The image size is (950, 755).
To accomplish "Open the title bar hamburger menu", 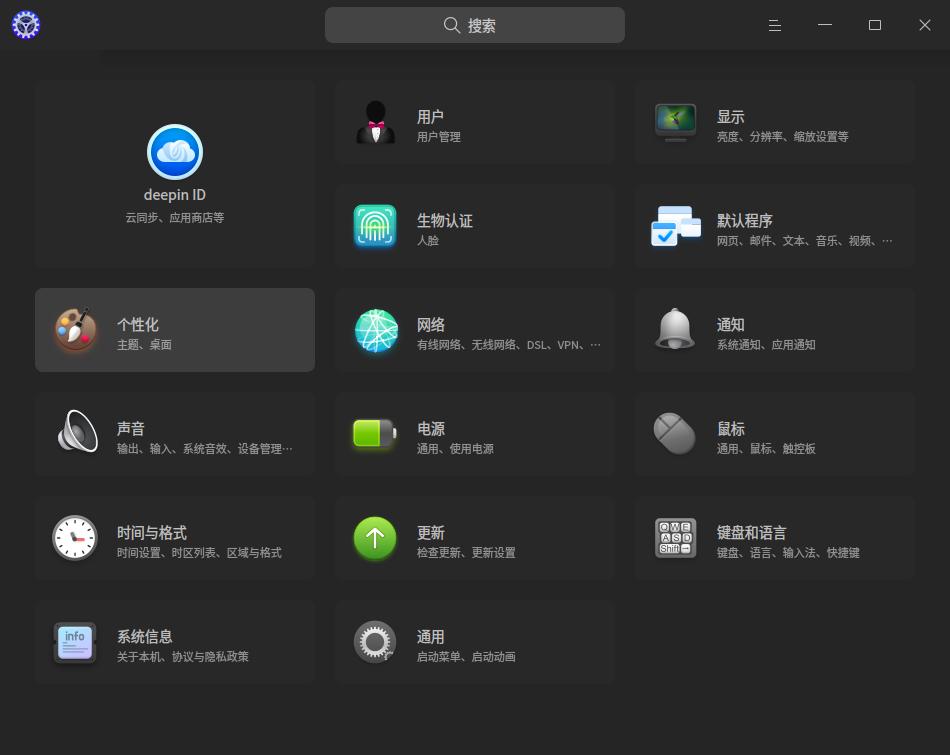I will point(774,25).
